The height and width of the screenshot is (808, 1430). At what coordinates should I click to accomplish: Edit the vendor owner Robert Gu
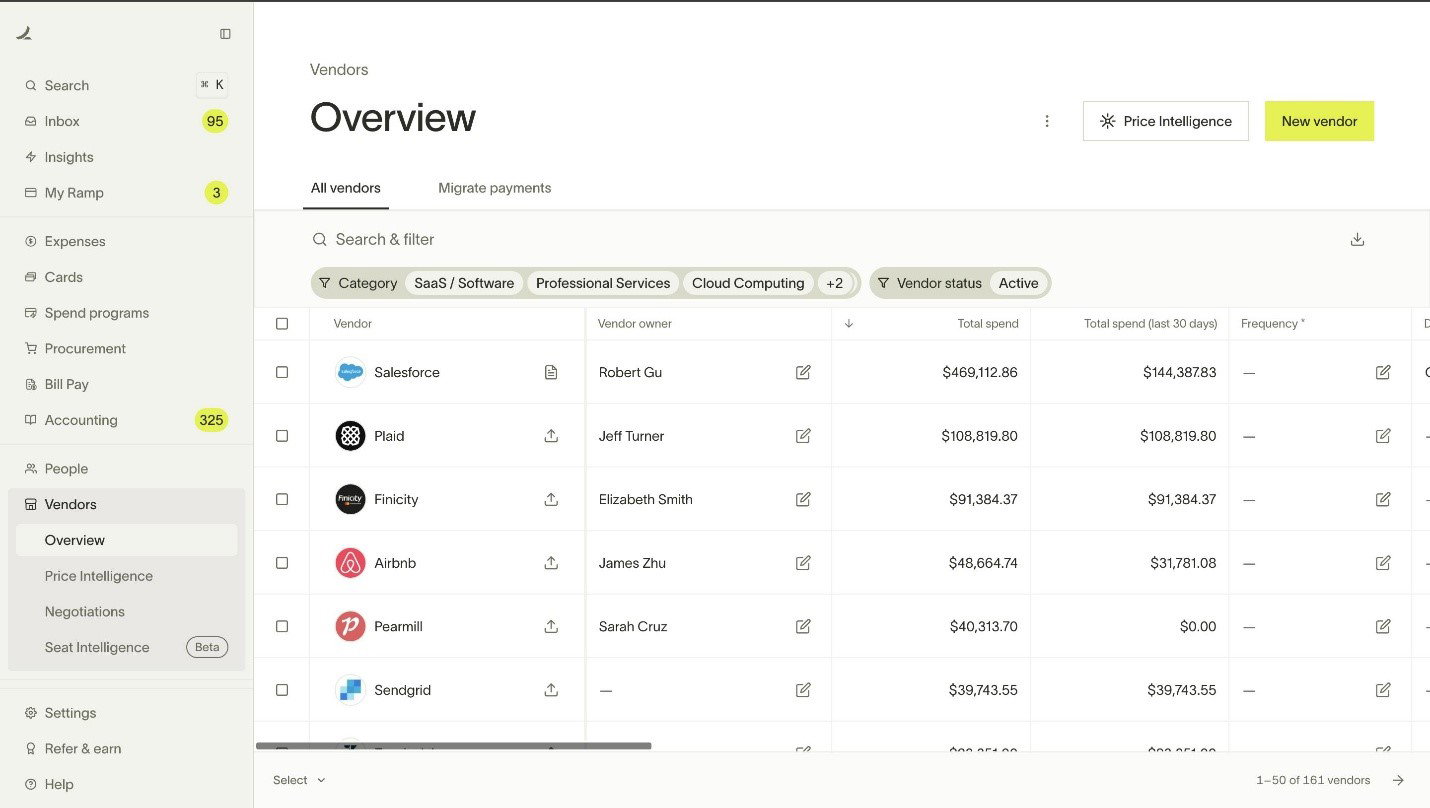tap(803, 371)
